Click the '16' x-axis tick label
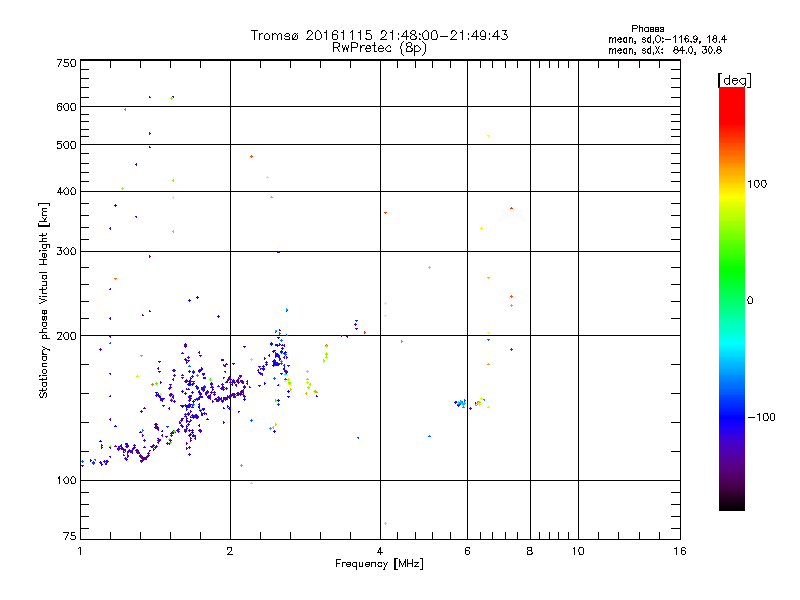This screenshot has width=800, height=600. 680,551
